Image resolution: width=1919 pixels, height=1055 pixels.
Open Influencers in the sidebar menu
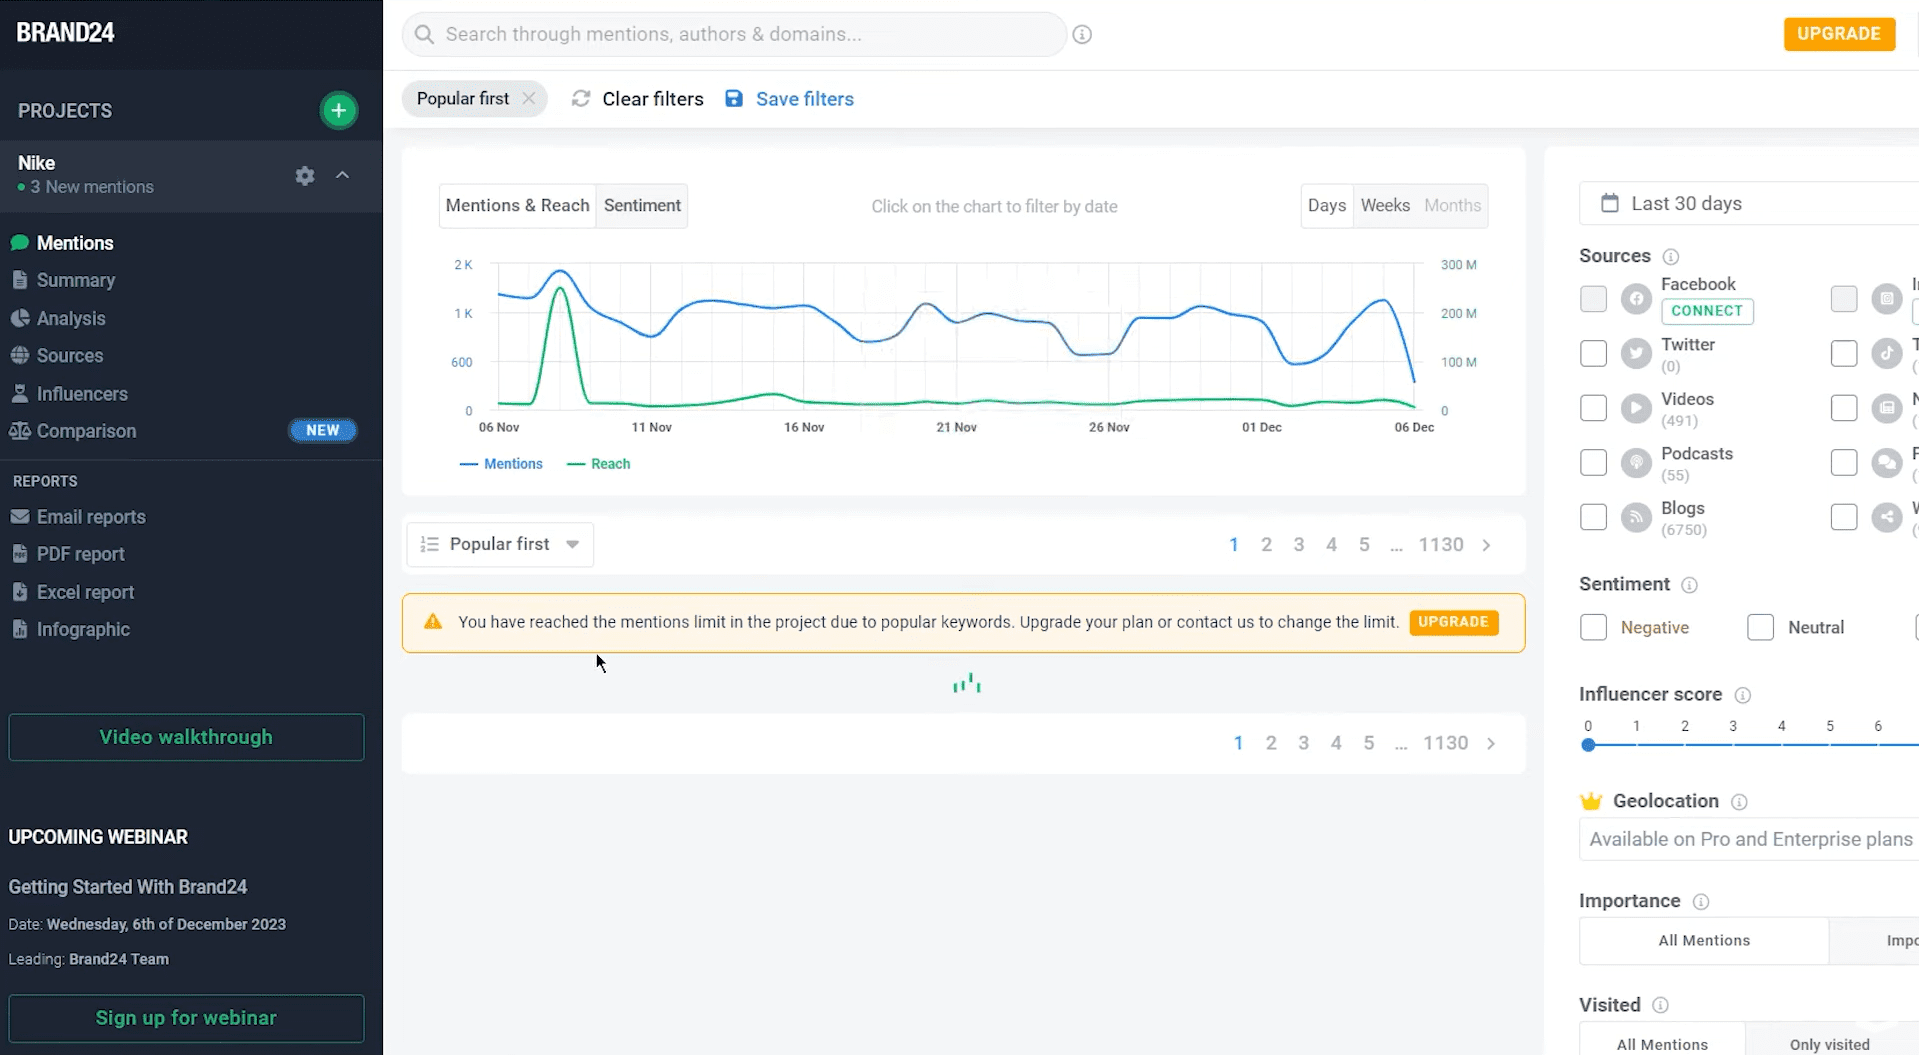click(x=82, y=394)
